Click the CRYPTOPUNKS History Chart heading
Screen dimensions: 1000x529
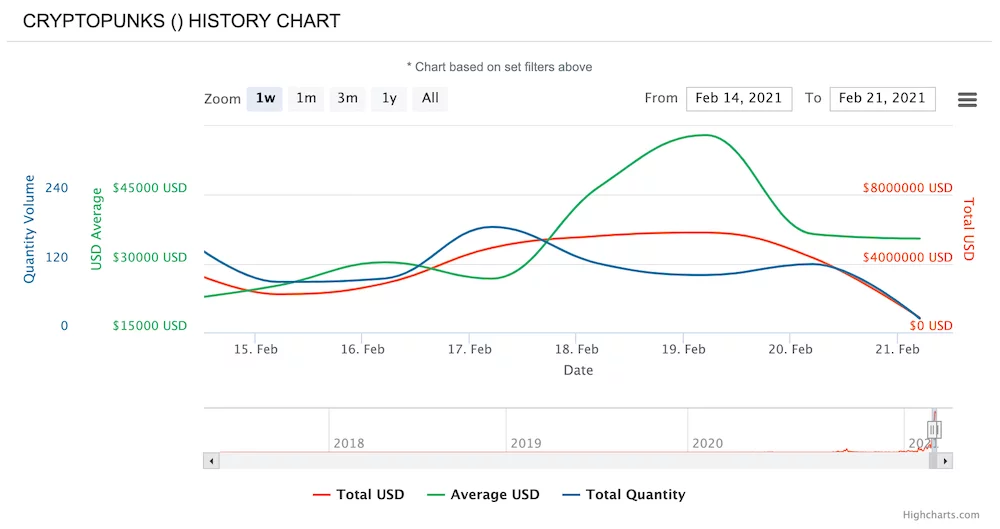pyautogui.click(x=181, y=21)
